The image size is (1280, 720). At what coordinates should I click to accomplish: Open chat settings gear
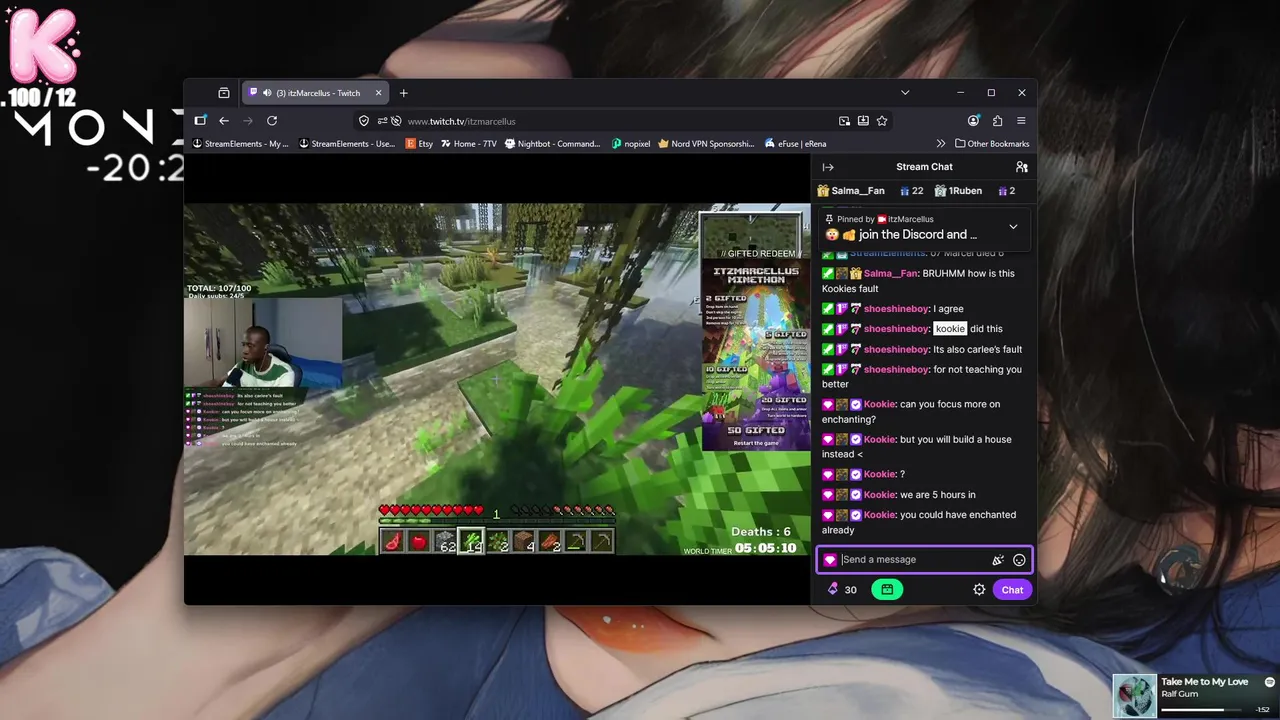pyautogui.click(x=979, y=590)
